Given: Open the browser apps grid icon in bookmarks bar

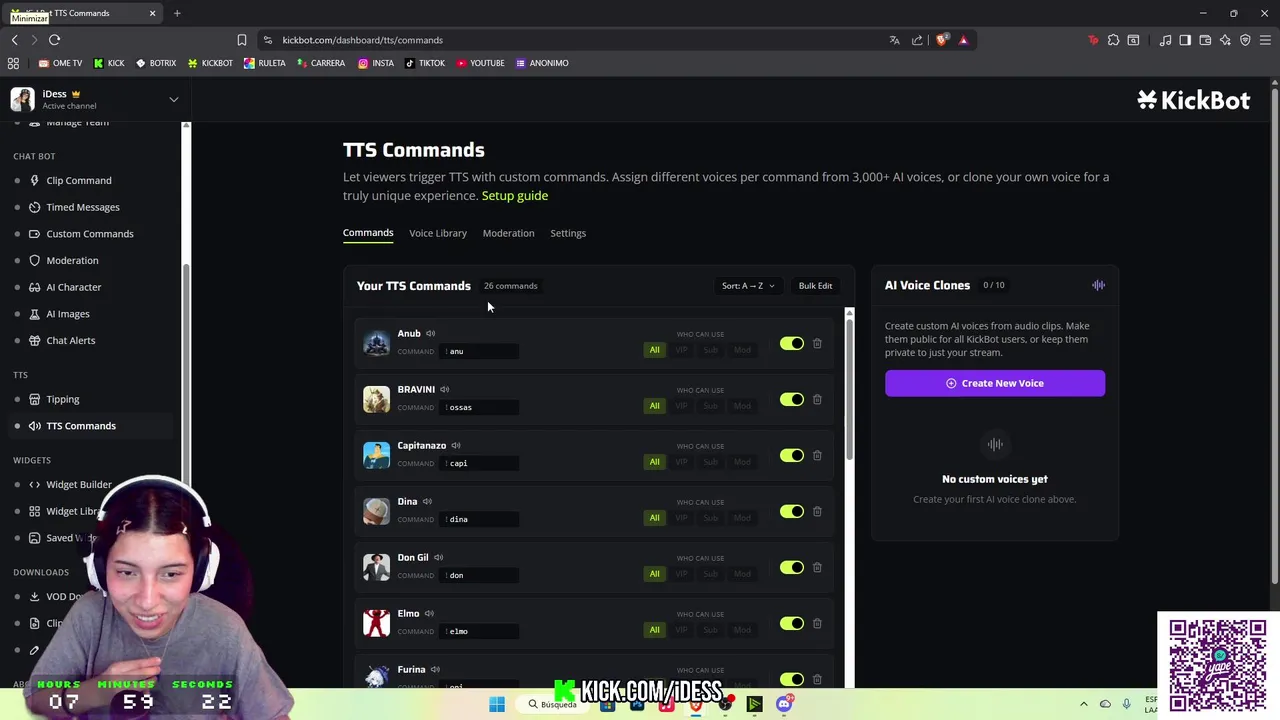Looking at the screenshot, I should point(13,63).
